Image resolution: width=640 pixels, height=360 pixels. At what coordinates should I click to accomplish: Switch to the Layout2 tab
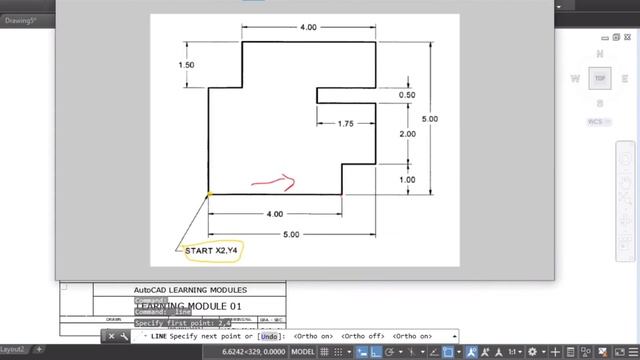point(12,349)
